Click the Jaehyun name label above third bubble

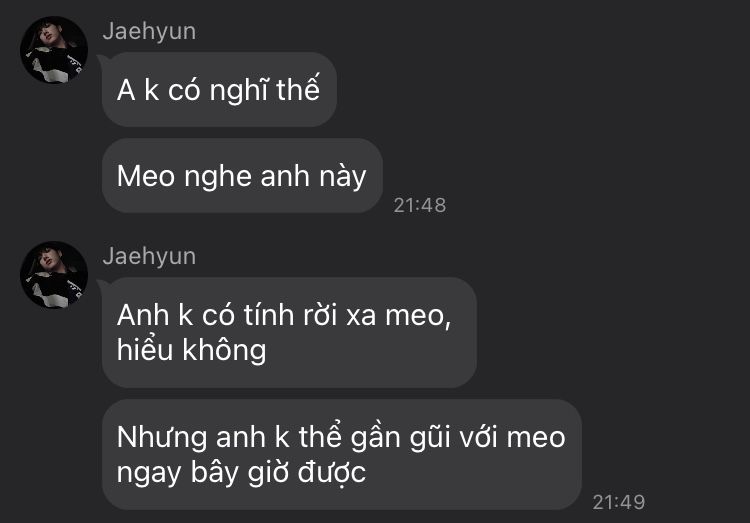pyautogui.click(x=149, y=256)
